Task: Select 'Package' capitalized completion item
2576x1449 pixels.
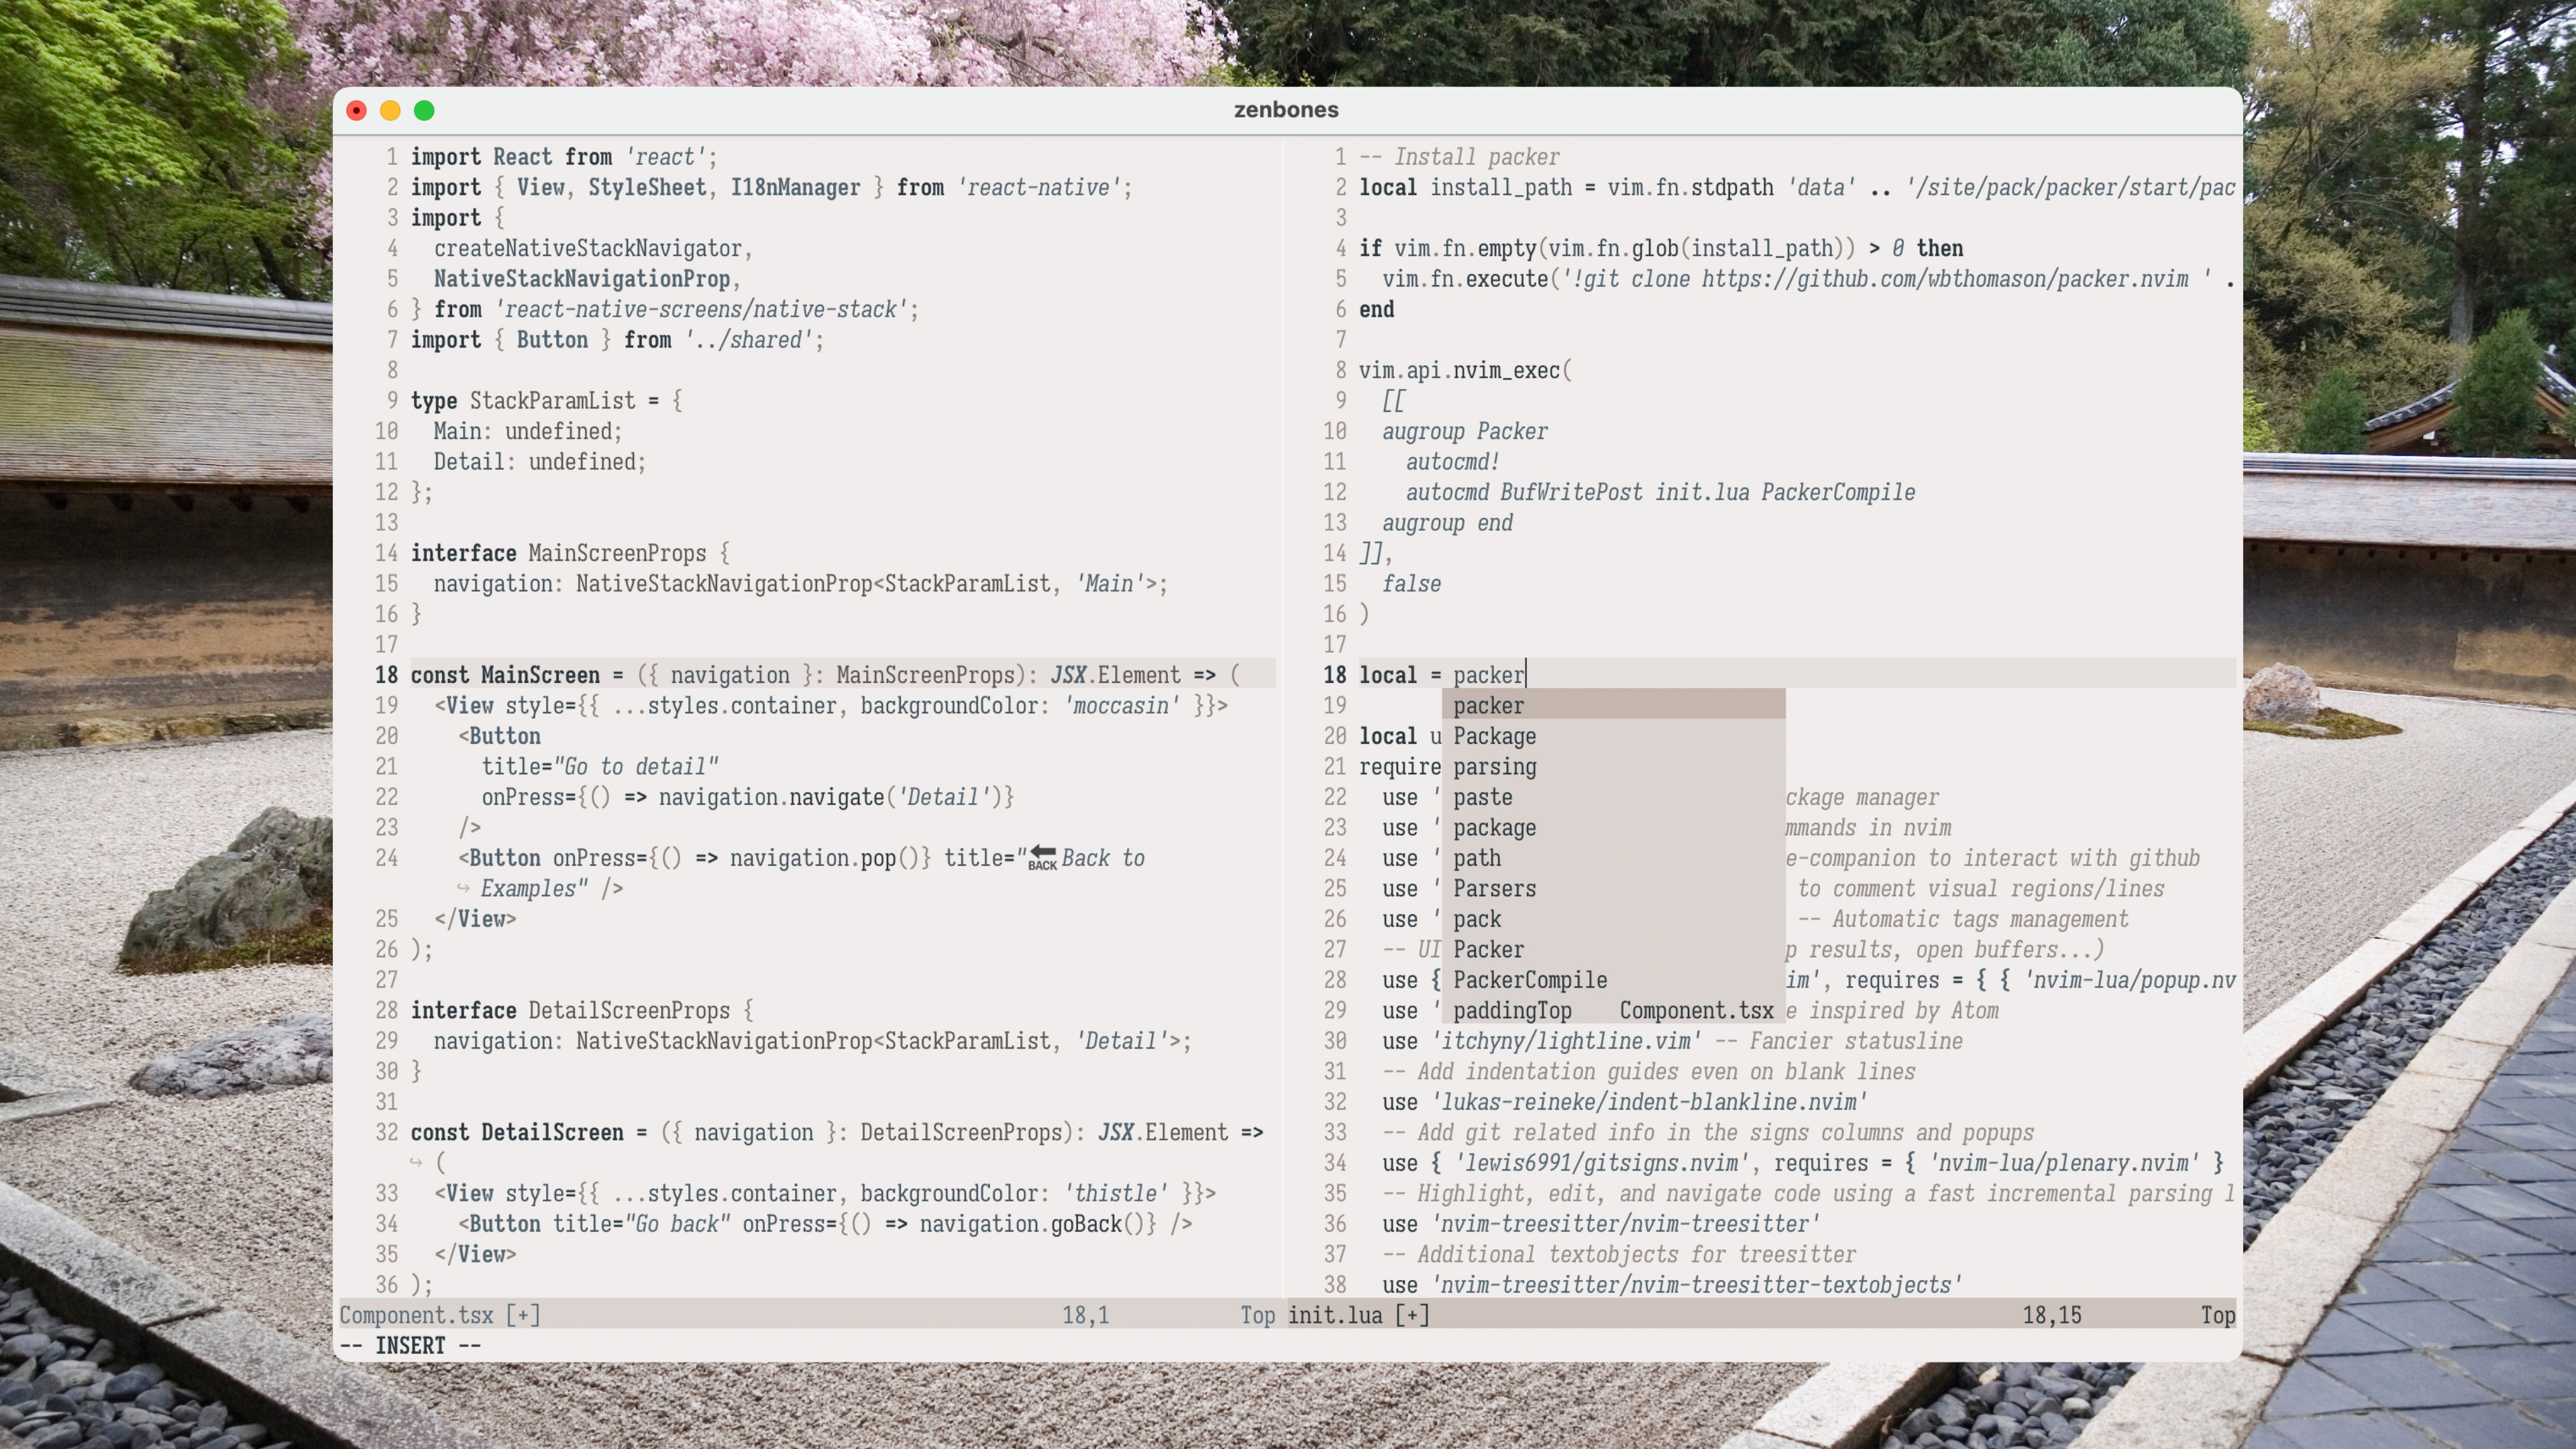Action: [1494, 736]
